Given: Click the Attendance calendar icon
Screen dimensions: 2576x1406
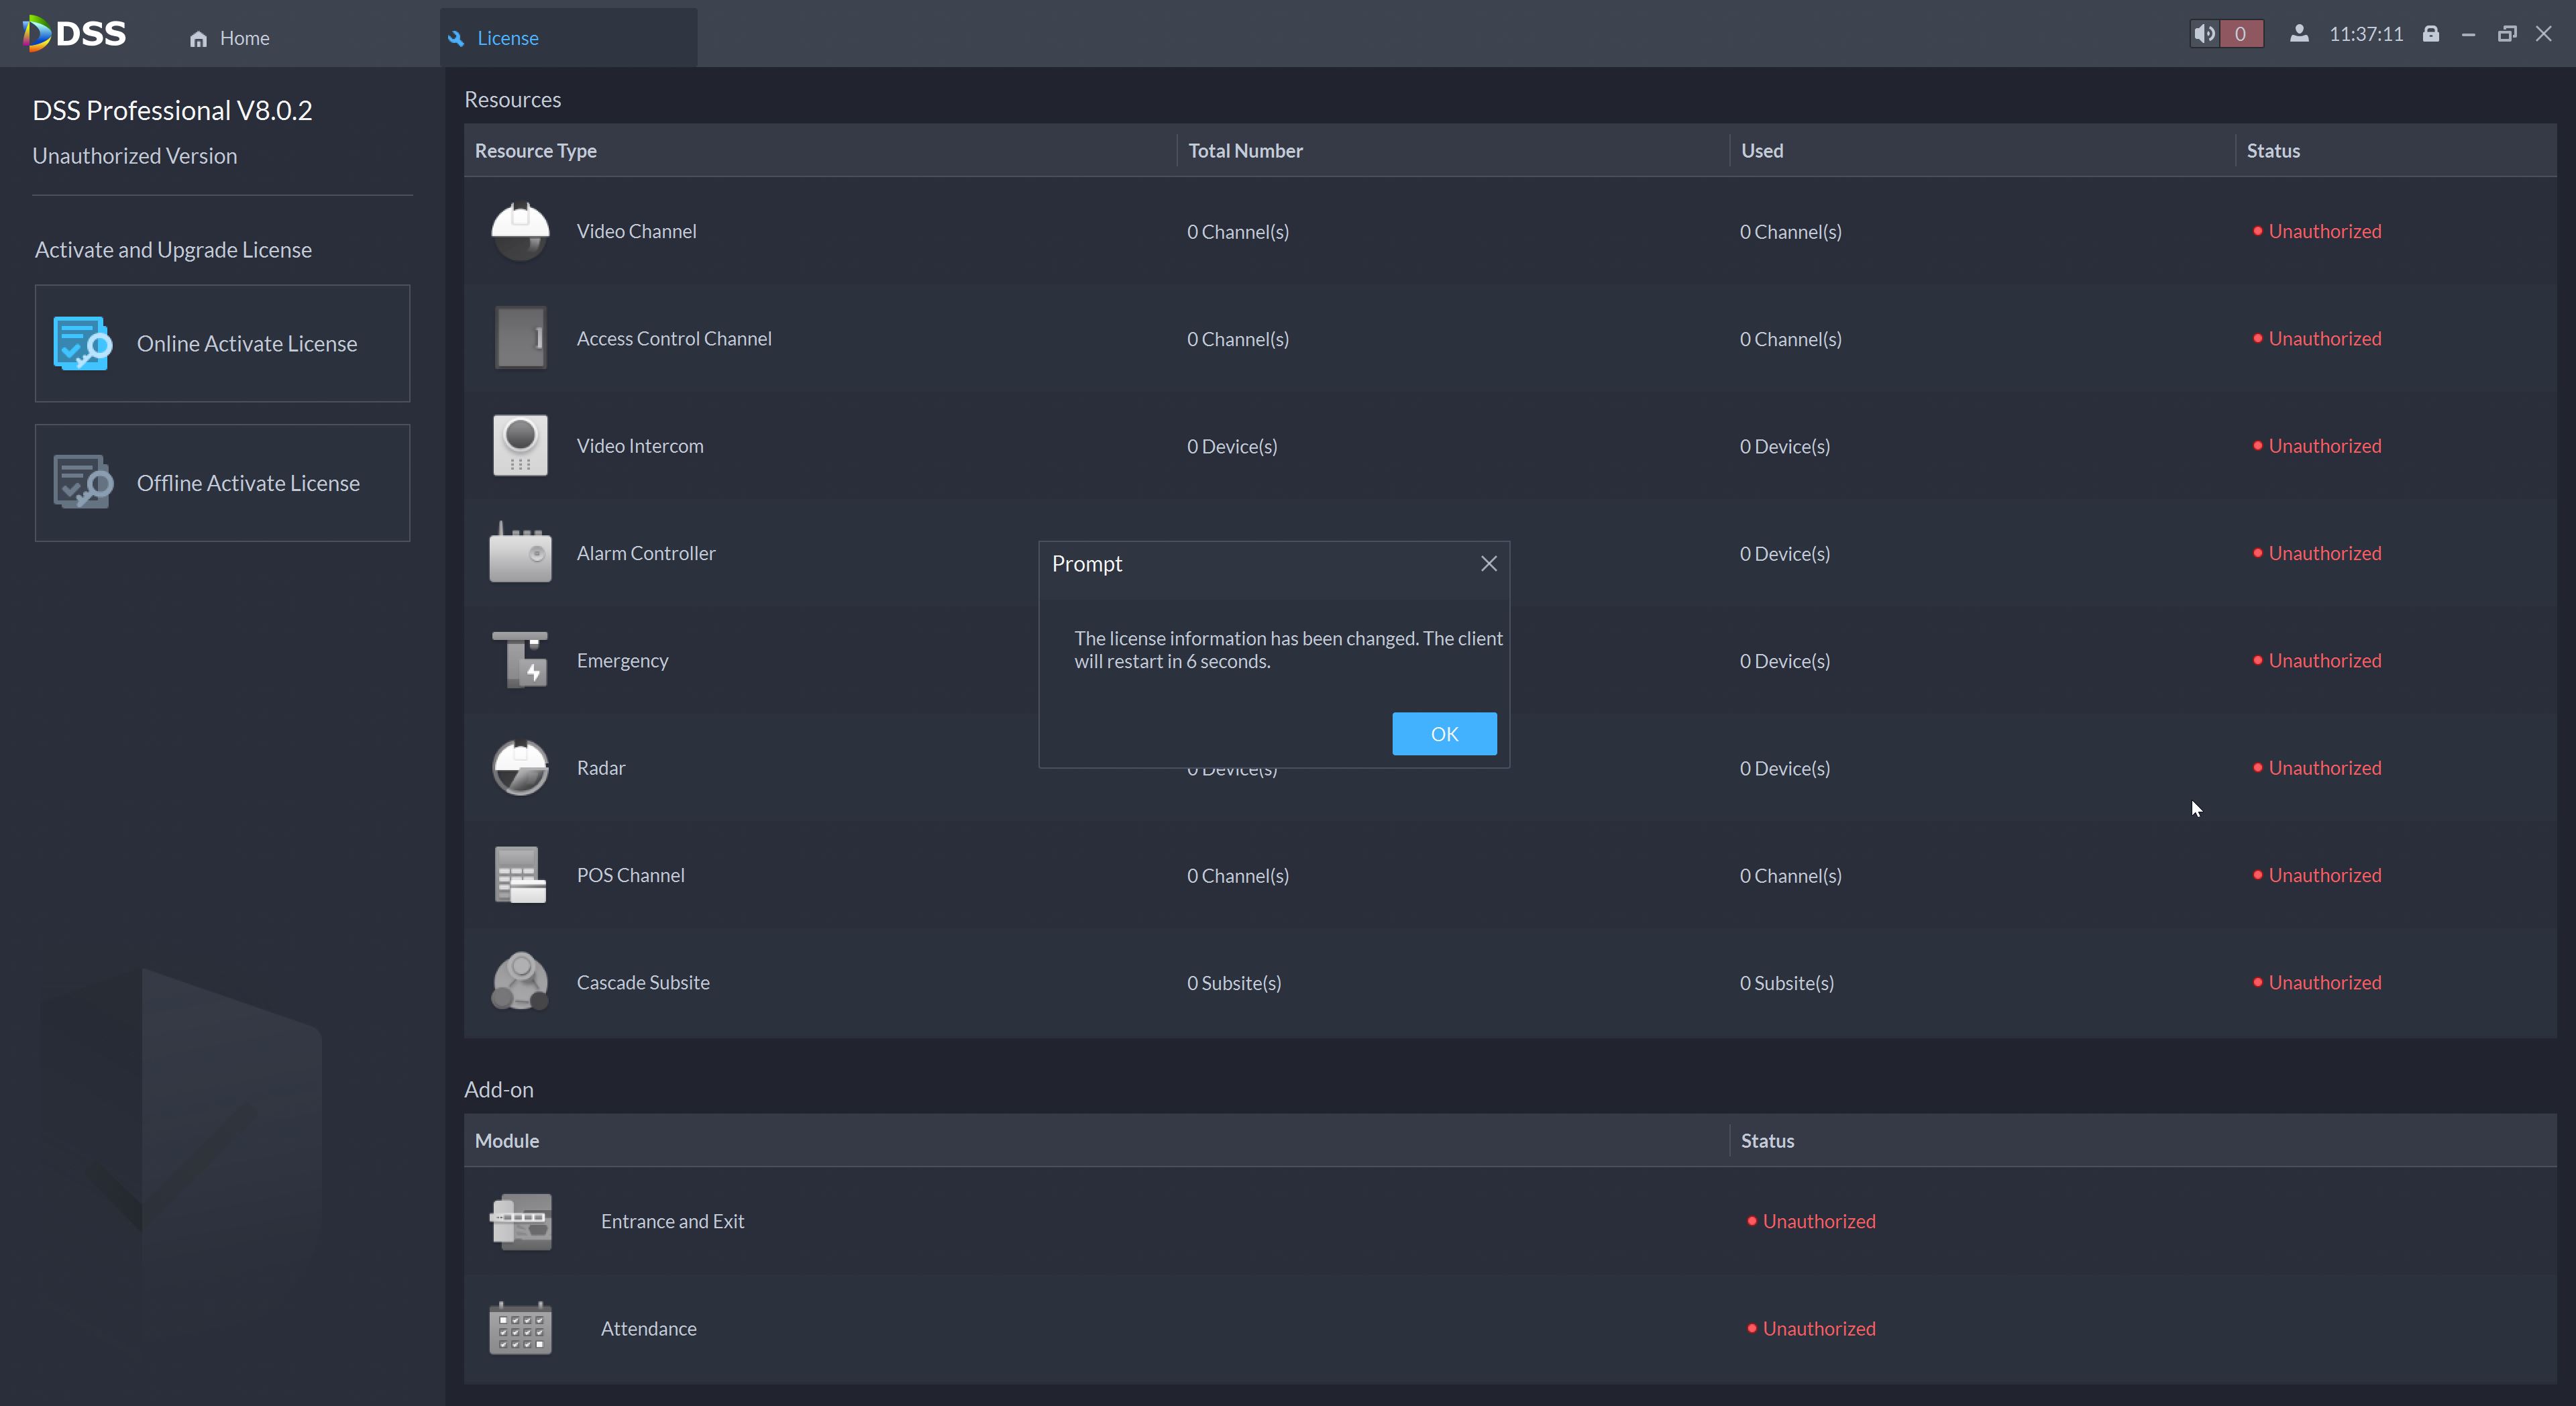Looking at the screenshot, I should pyautogui.click(x=520, y=1328).
